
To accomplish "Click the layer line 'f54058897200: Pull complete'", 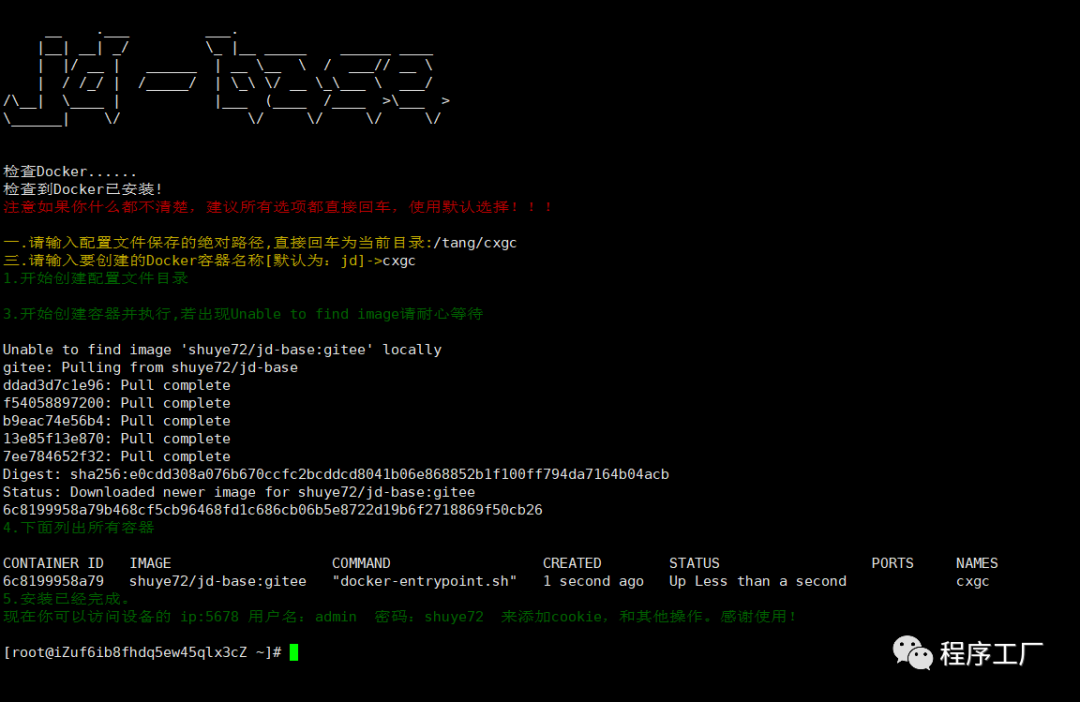I will point(116,404).
